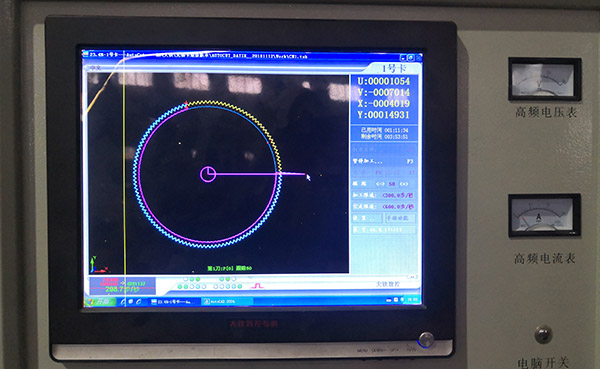Click the speed readout panel at bottom left
The width and height of the screenshot is (600, 369).
click(x=122, y=286)
